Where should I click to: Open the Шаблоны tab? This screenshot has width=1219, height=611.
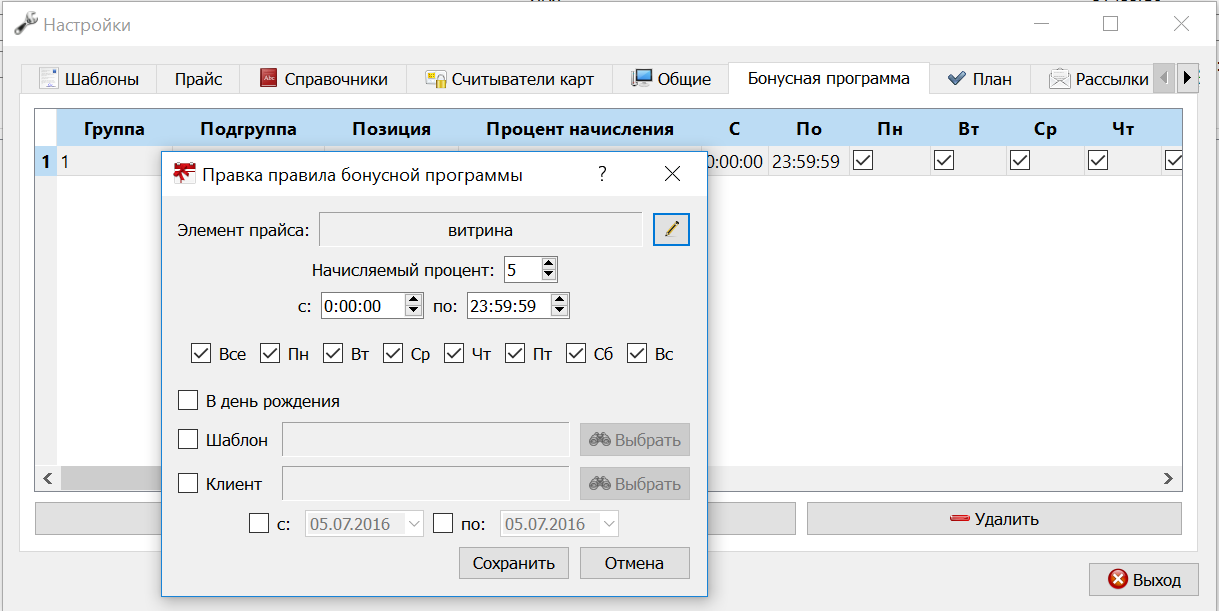(x=88, y=79)
